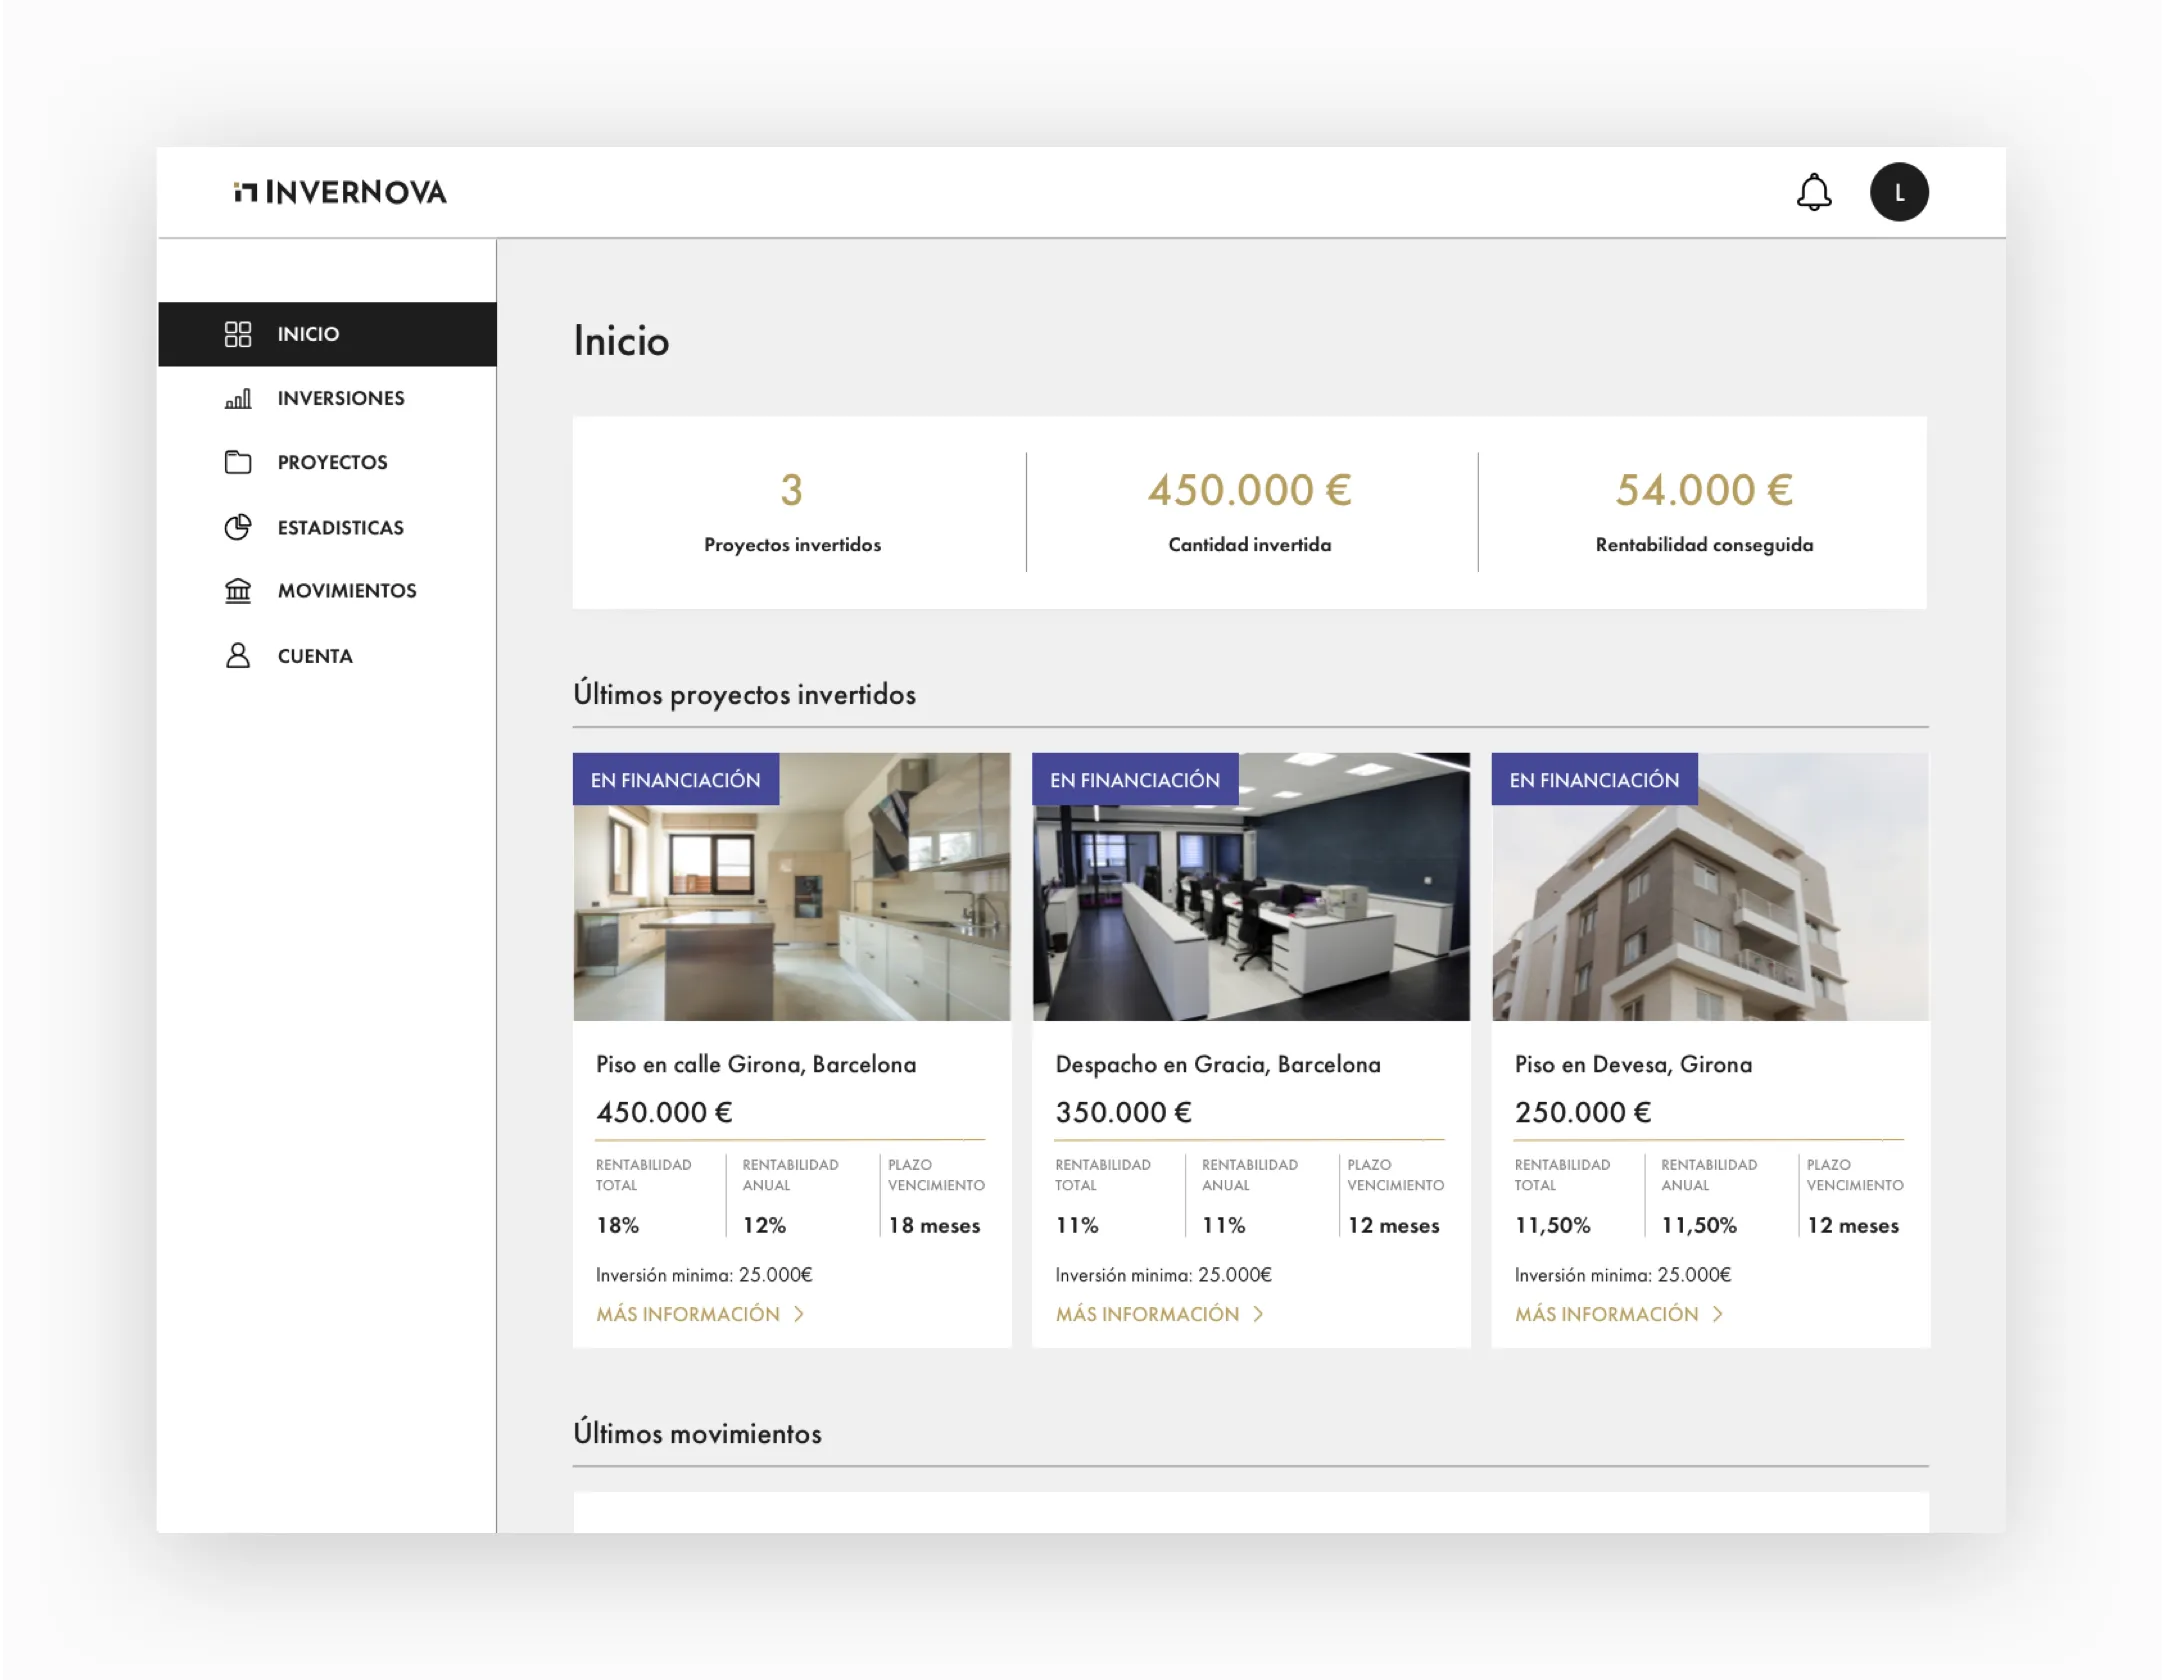Screen dimensions: 2163x1680
Task: Click the kitchen photo of Piso calle Girona
Action: pyautogui.click(x=791, y=900)
